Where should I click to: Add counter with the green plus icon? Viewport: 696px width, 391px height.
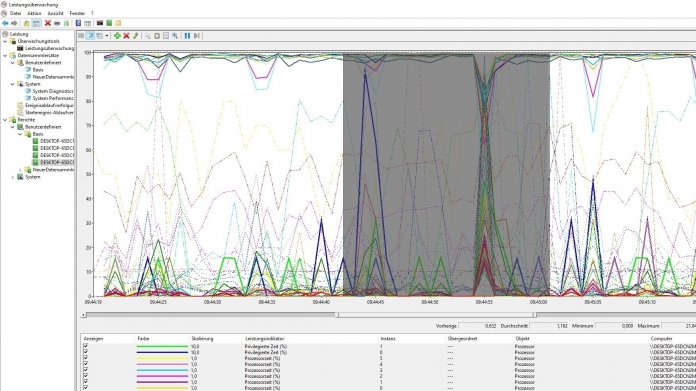(117, 36)
